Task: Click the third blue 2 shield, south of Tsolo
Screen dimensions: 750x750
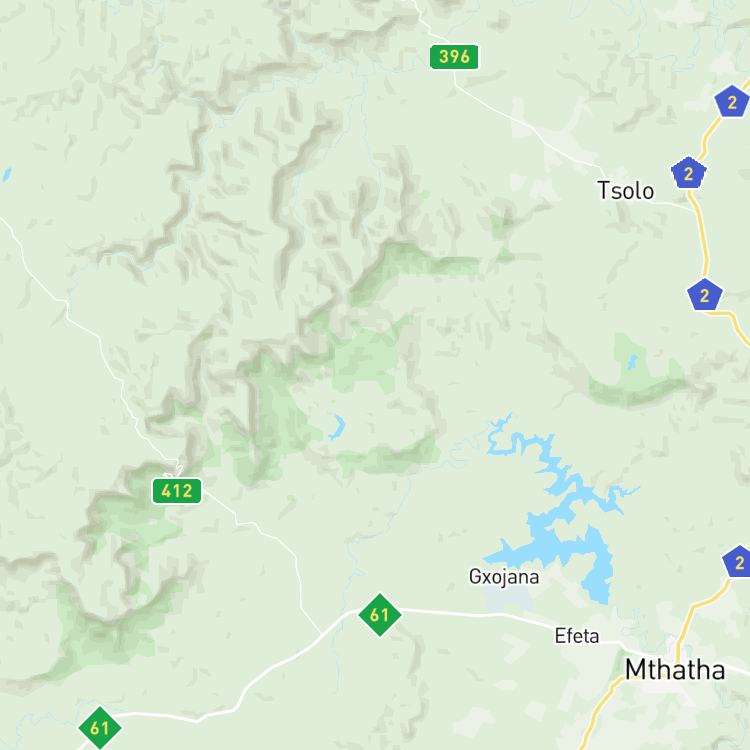Action: (705, 295)
